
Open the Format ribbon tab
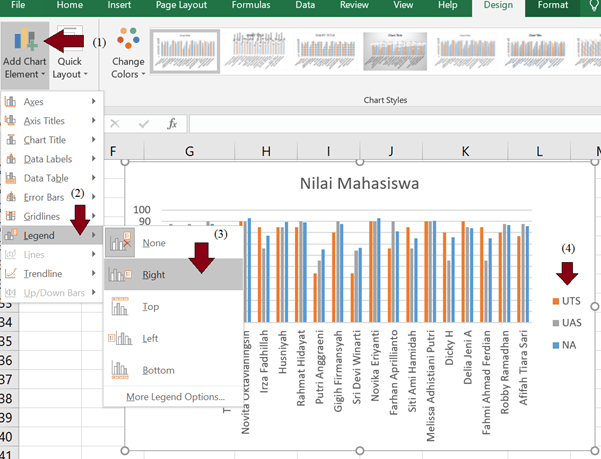553,6
